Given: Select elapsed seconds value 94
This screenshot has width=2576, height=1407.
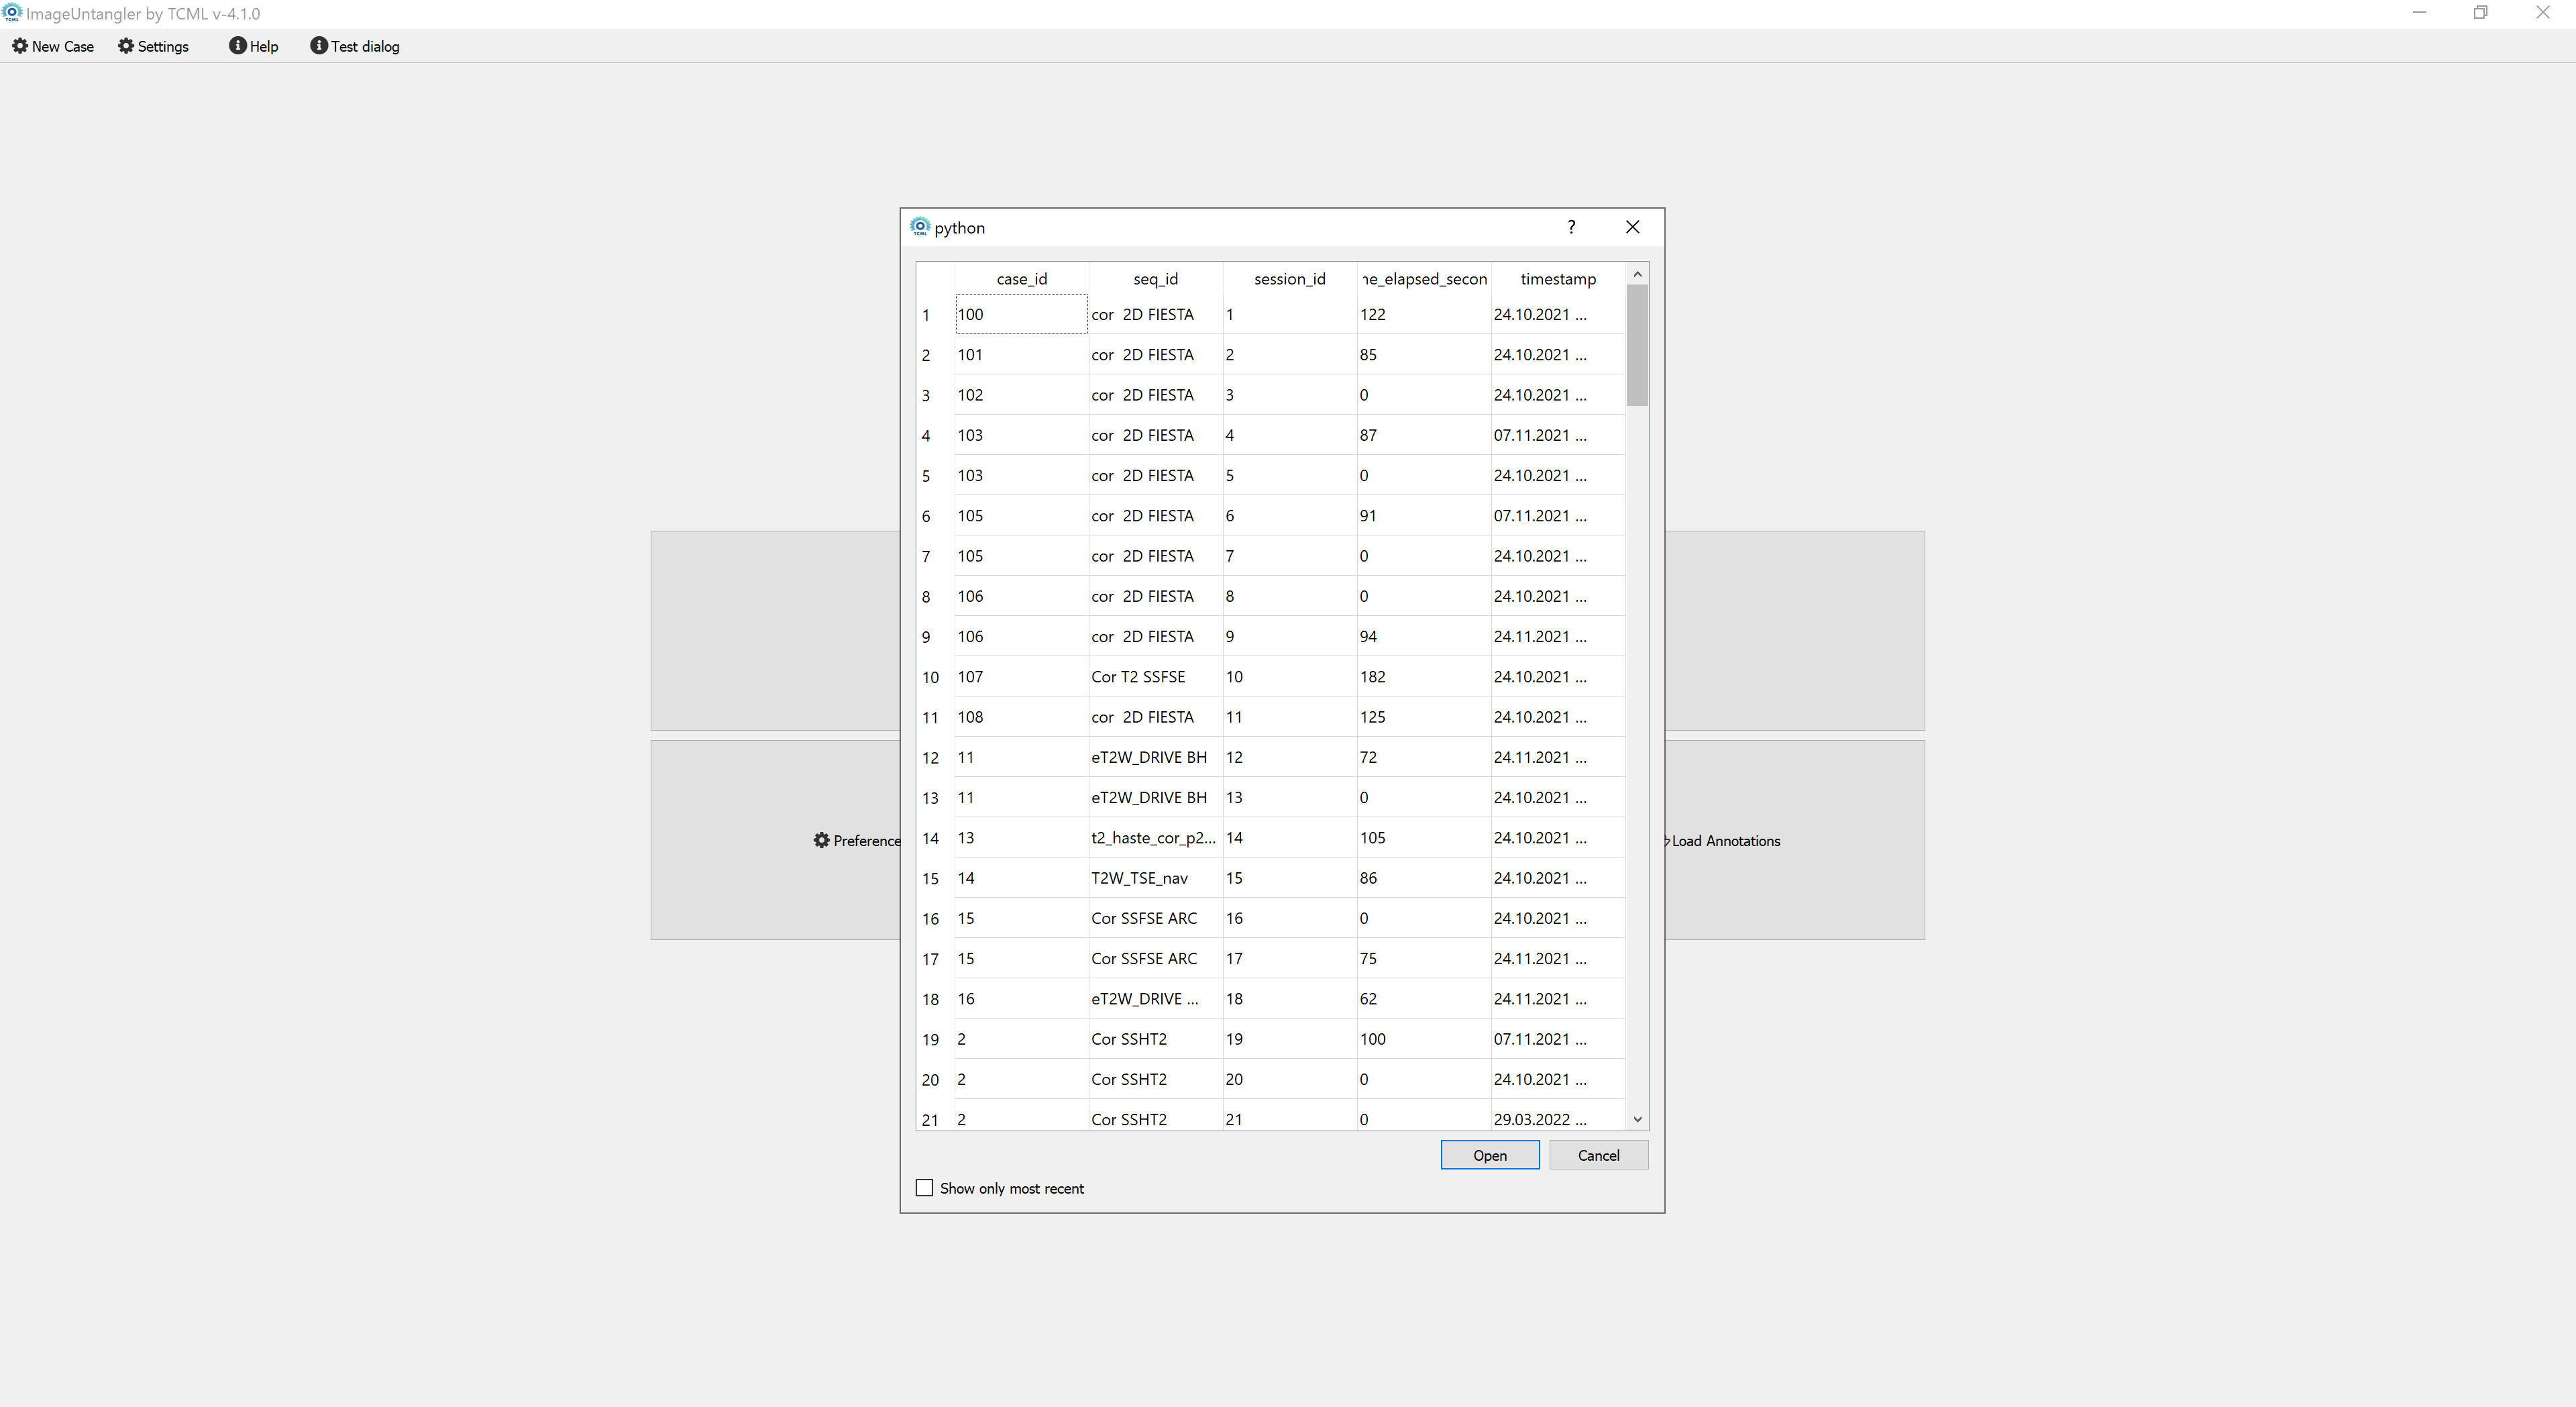Looking at the screenshot, I should 1424,636.
